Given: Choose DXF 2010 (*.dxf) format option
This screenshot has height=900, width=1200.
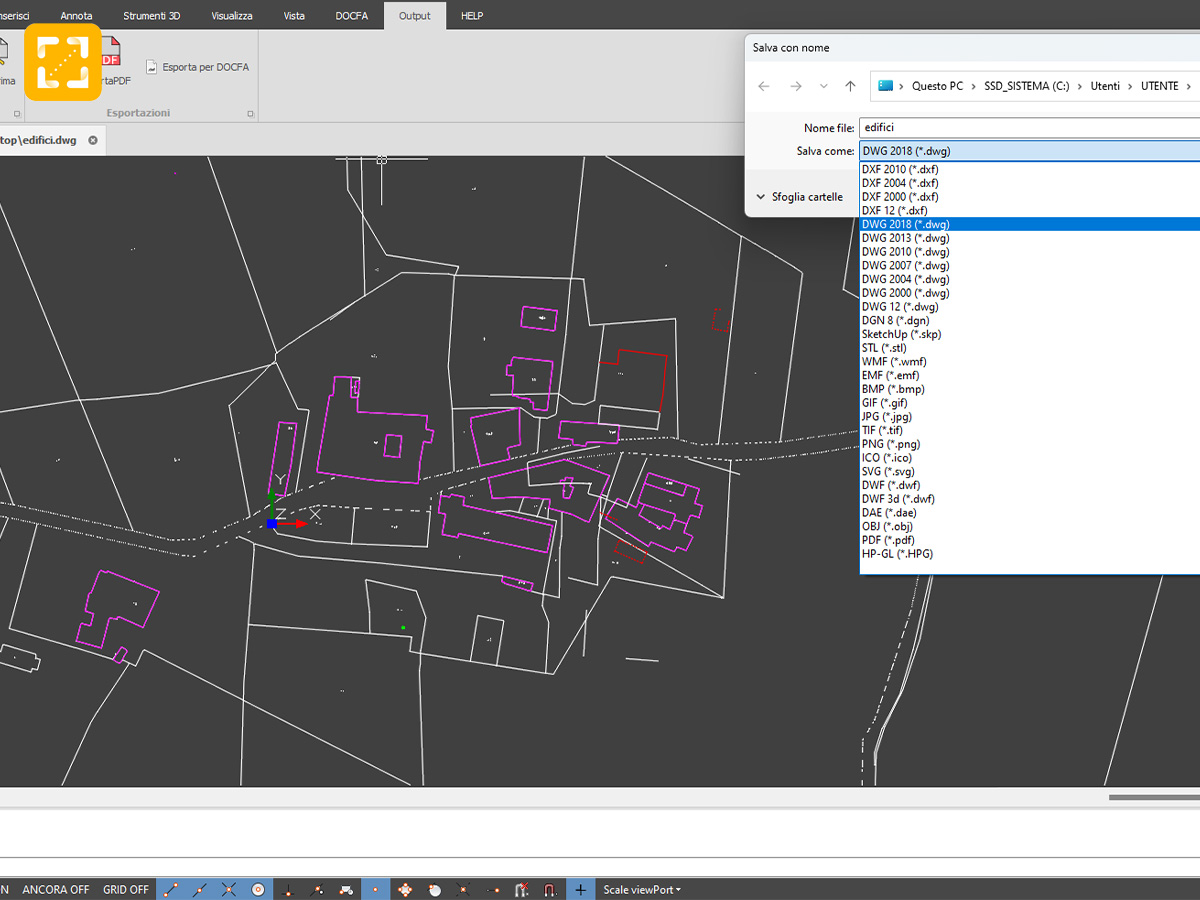Looking at the screenshot, I should click(x=900, y=169).
